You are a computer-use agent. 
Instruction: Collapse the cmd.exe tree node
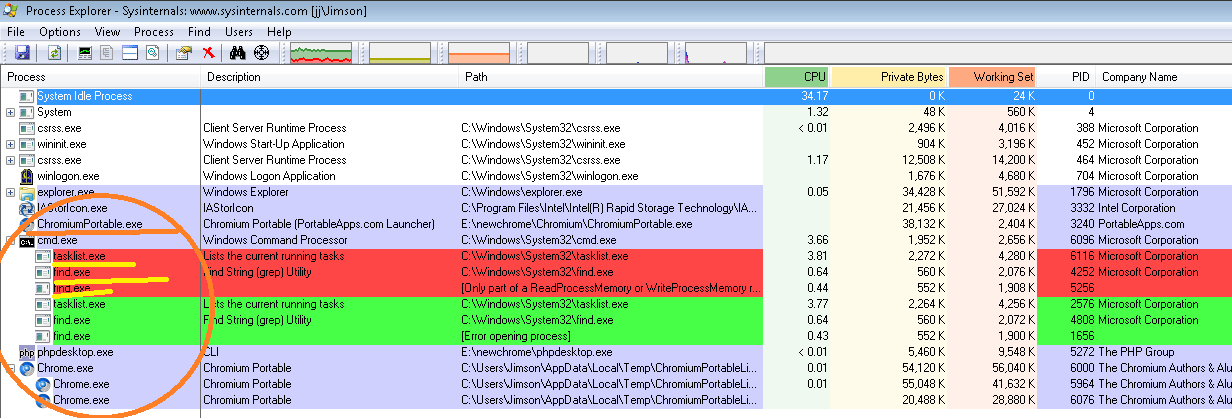coord(10,240)
